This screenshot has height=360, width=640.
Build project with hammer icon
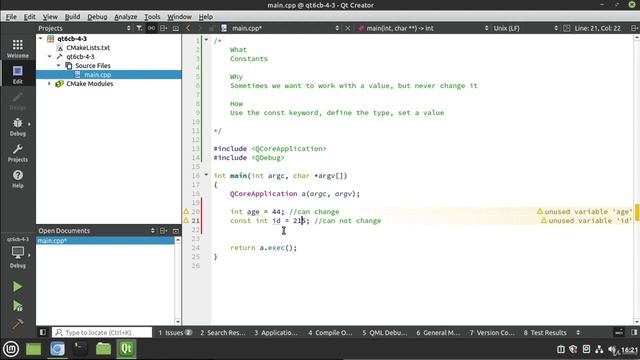click(17, 324)
